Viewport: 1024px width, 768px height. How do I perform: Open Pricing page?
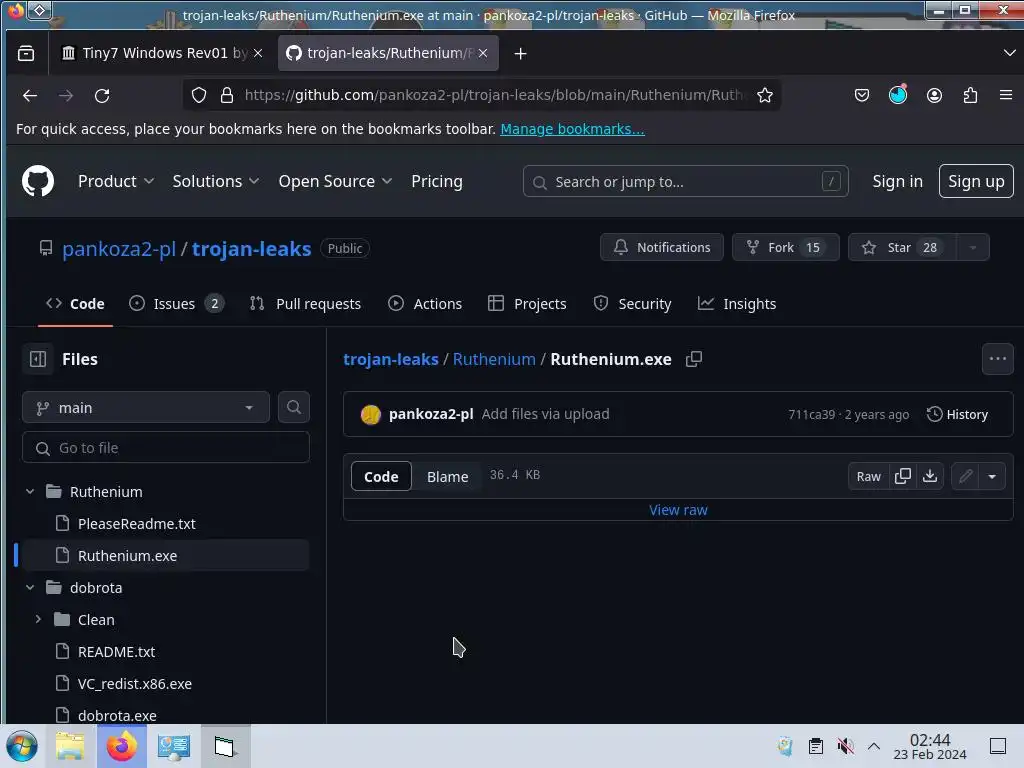point(437,181)
